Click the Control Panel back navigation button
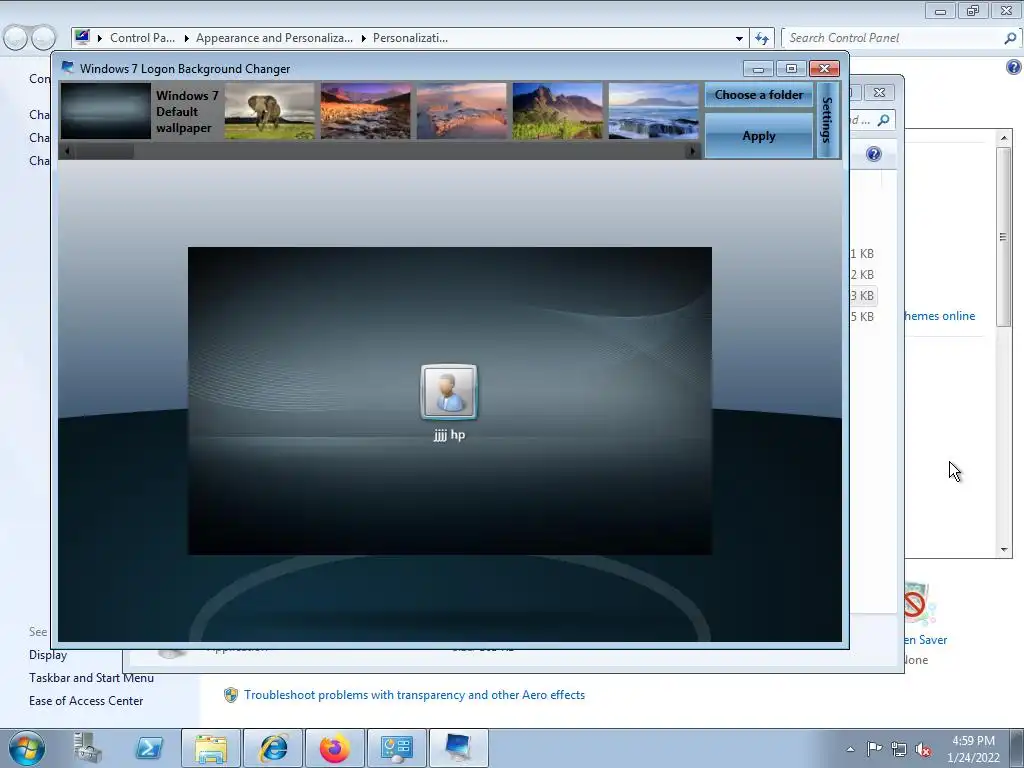The width and height of the screenshot is (1024, 768). tap(16, 38)
